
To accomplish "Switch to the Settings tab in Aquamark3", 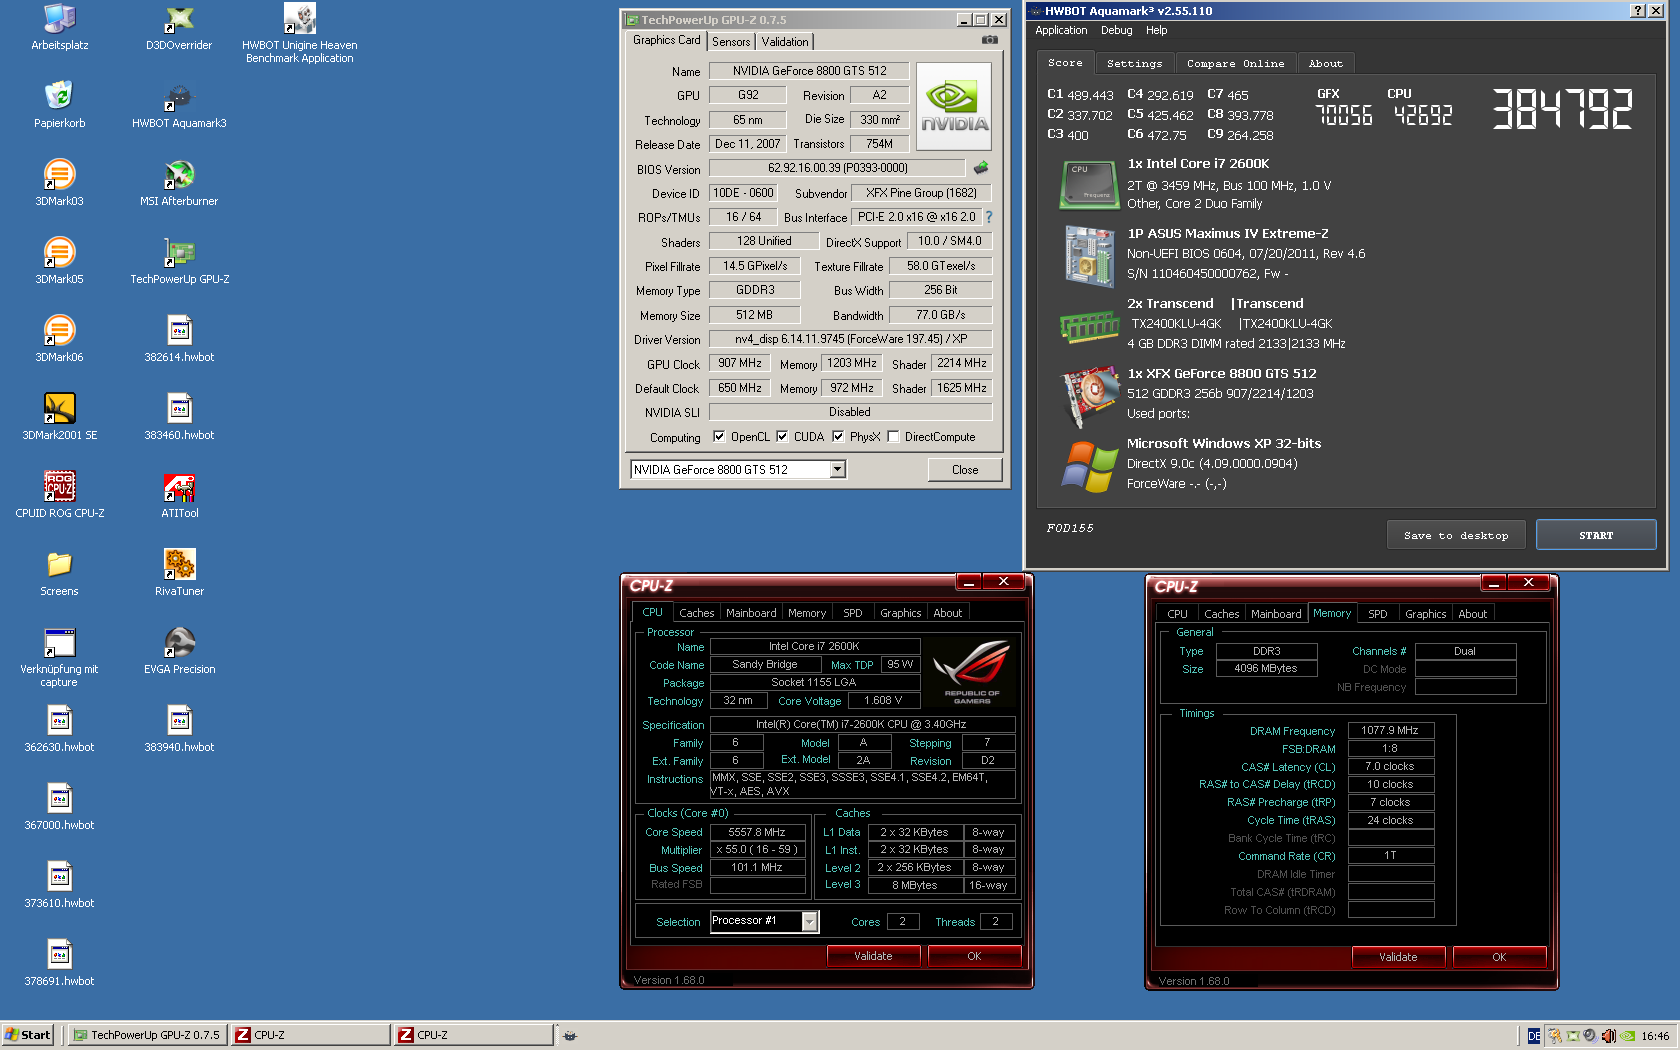I will 1134,63.
